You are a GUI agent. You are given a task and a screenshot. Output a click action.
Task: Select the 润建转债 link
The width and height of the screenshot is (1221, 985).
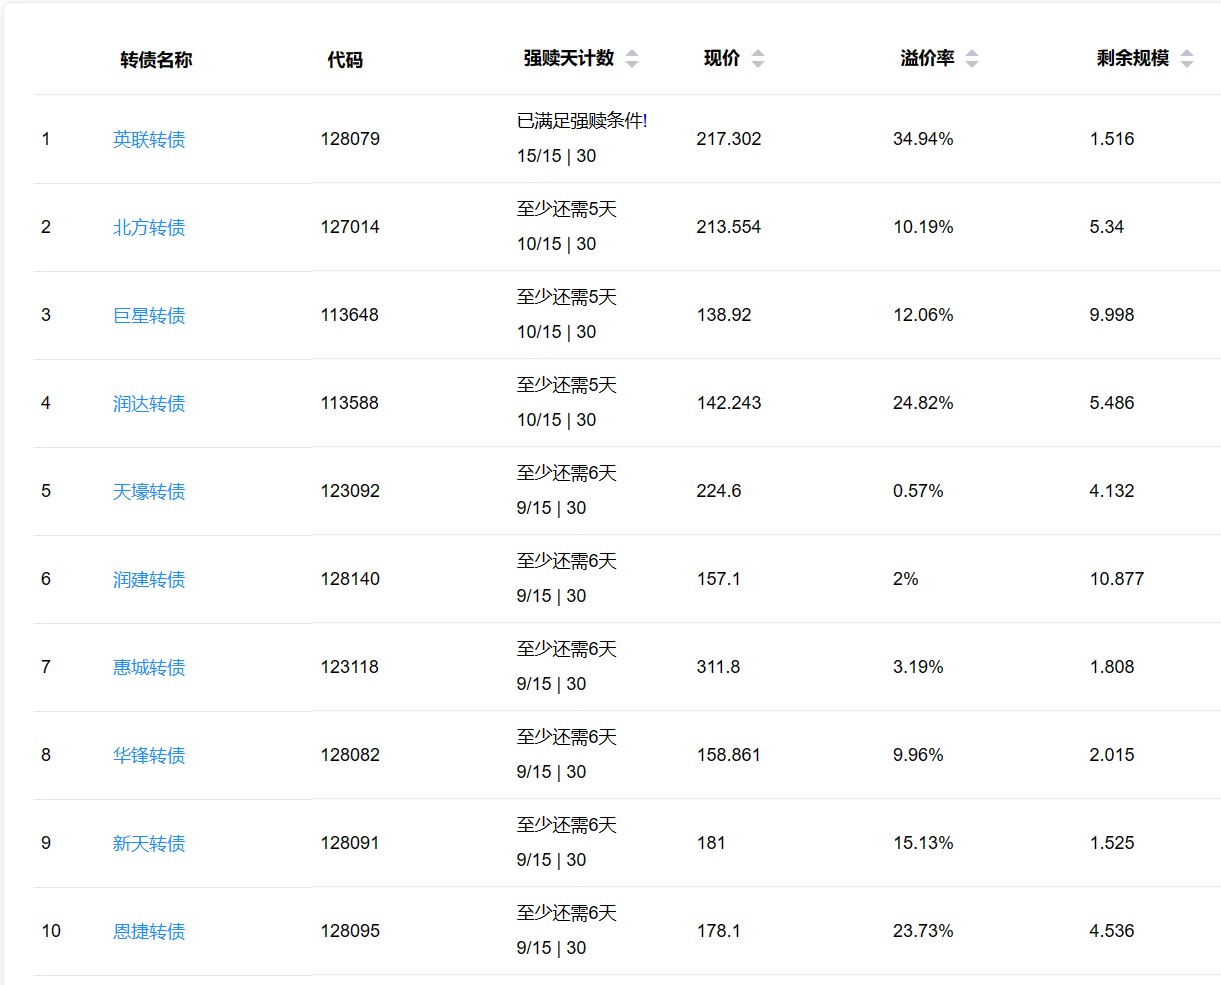149,580
